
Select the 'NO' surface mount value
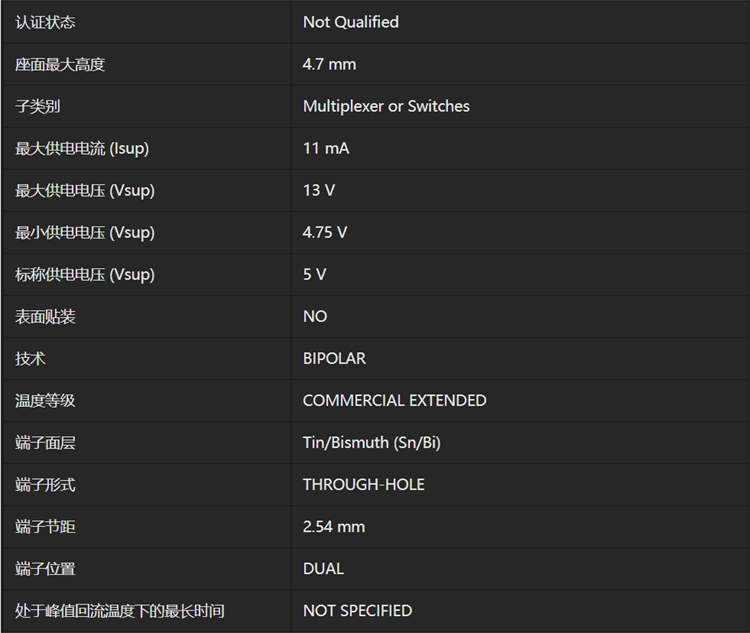315,316
